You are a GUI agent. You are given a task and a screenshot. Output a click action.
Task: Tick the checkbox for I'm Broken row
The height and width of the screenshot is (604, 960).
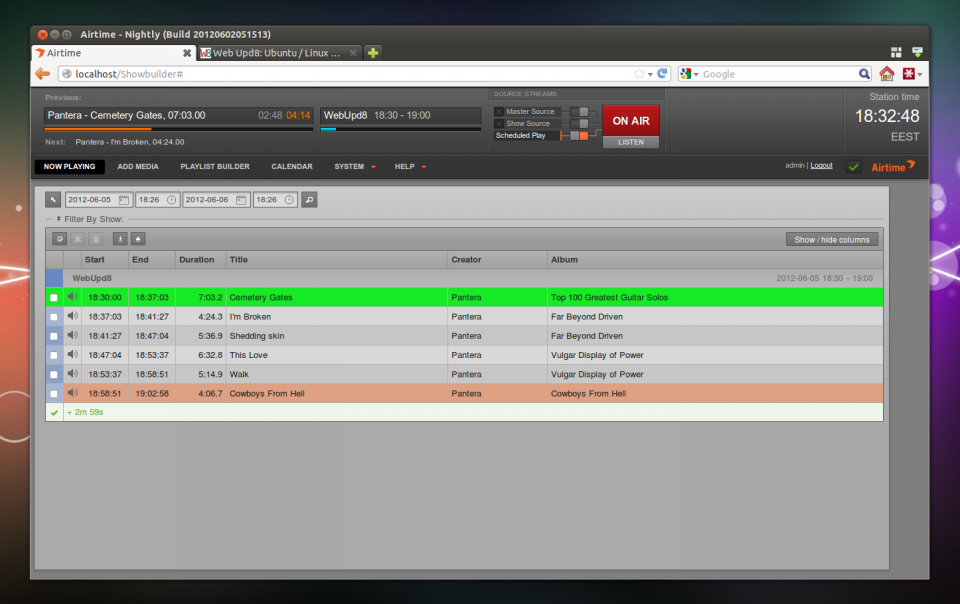click(54, 317)
